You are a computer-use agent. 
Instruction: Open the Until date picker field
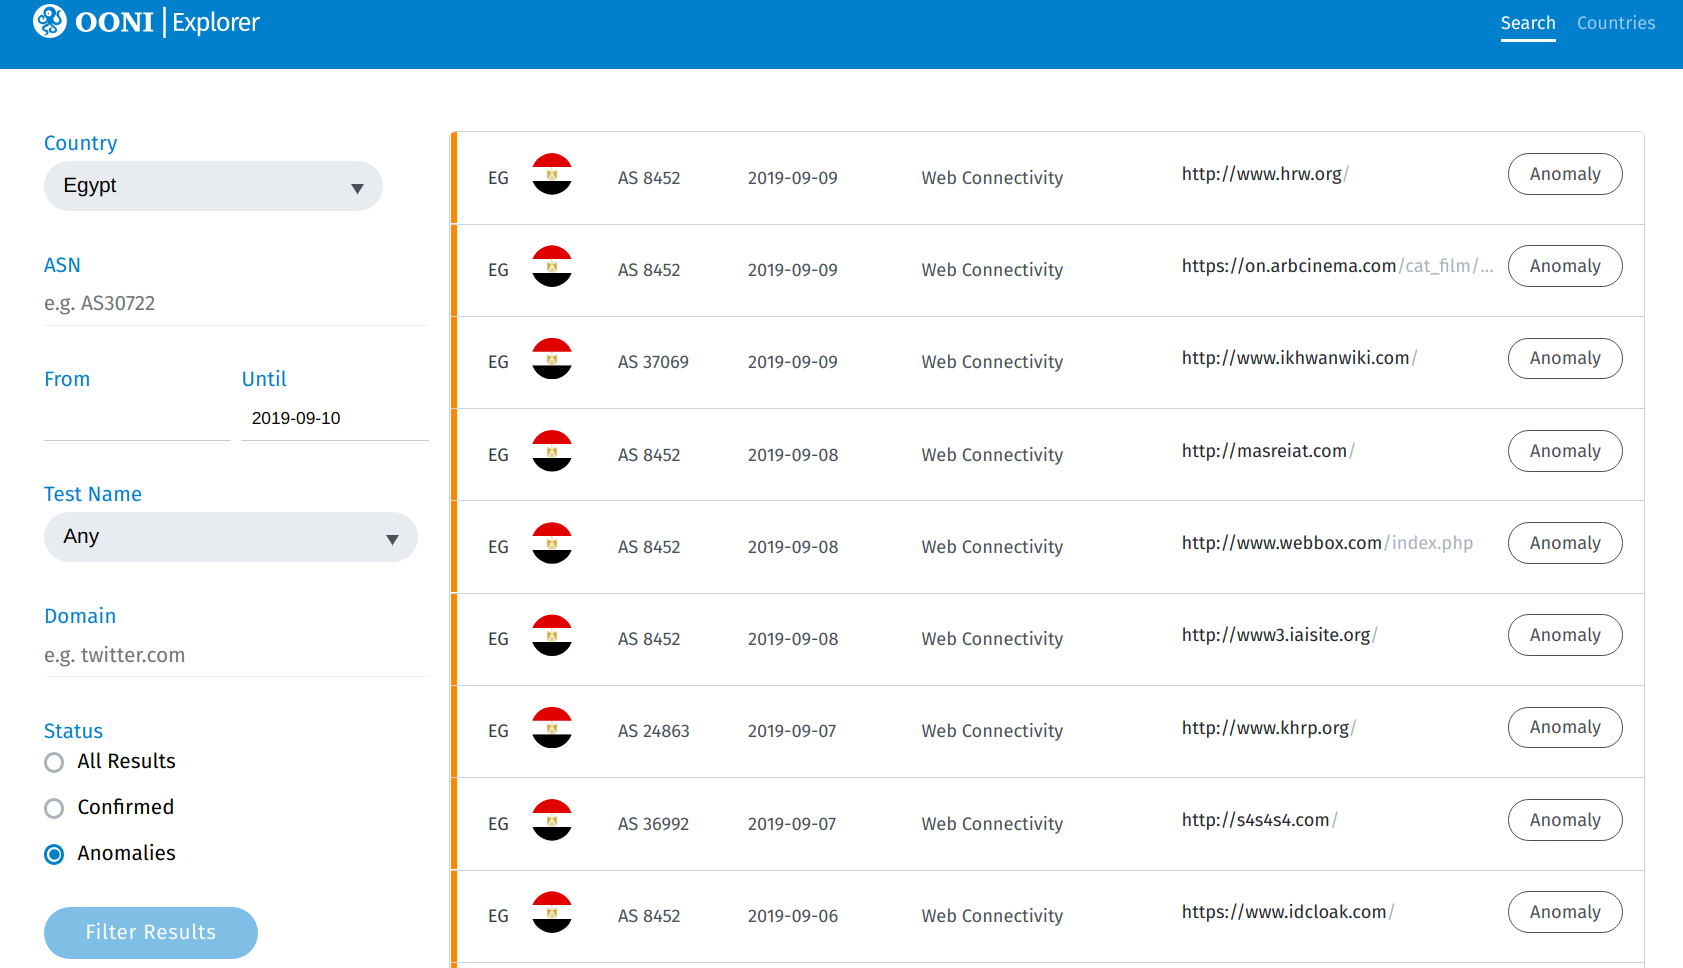(334, 418)
